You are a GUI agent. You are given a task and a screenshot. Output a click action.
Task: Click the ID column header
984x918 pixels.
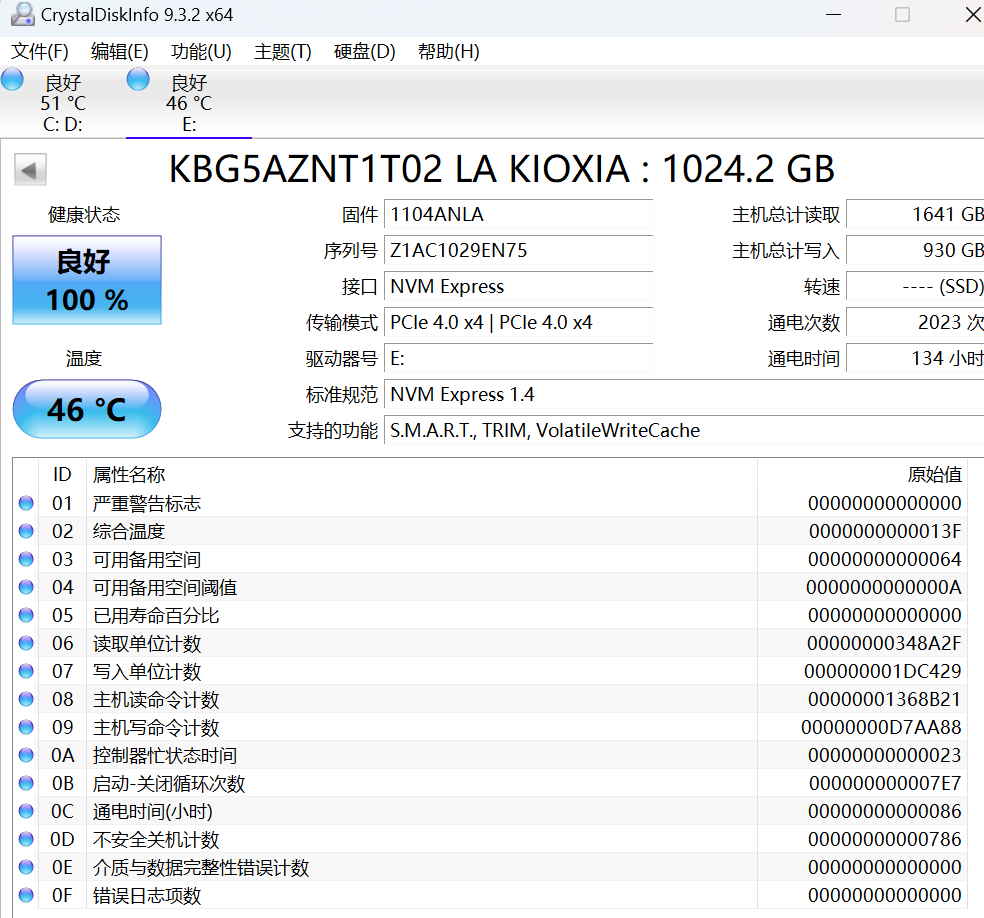62,474
